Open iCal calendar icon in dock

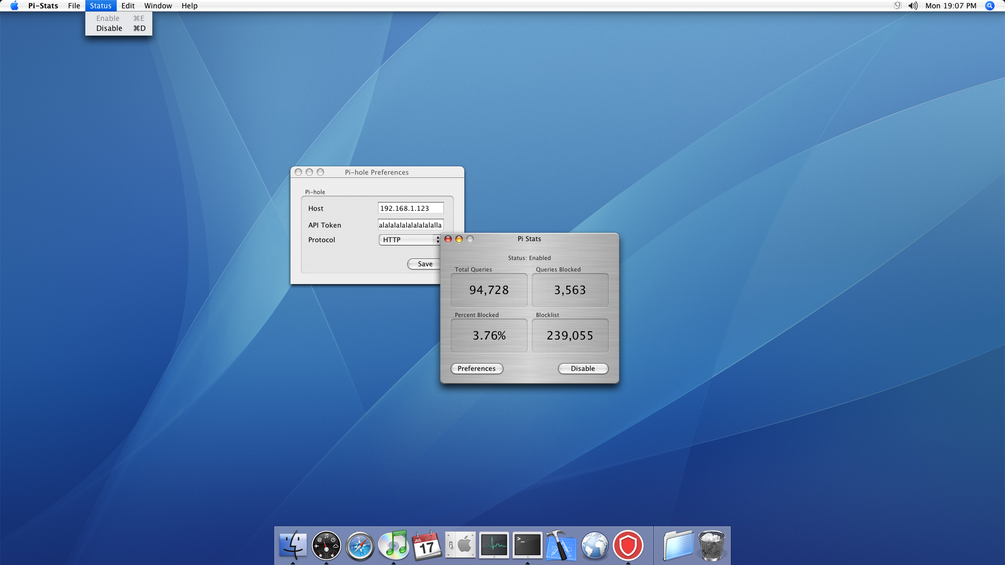[x=426, y=546]
